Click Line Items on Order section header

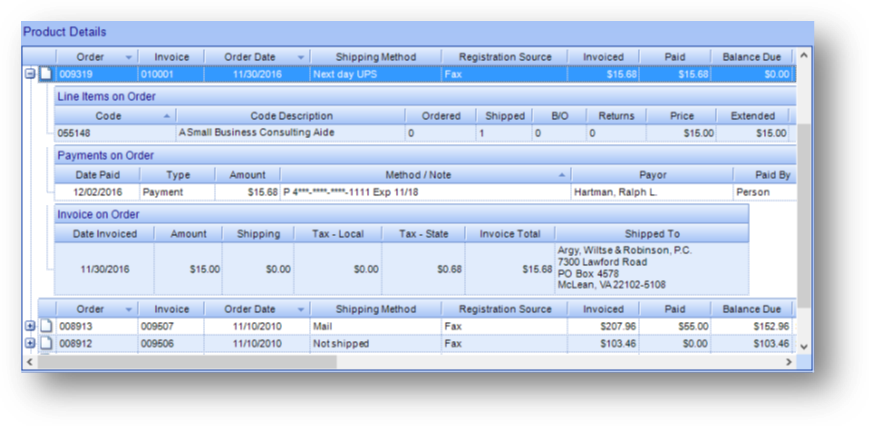point(425,96)
